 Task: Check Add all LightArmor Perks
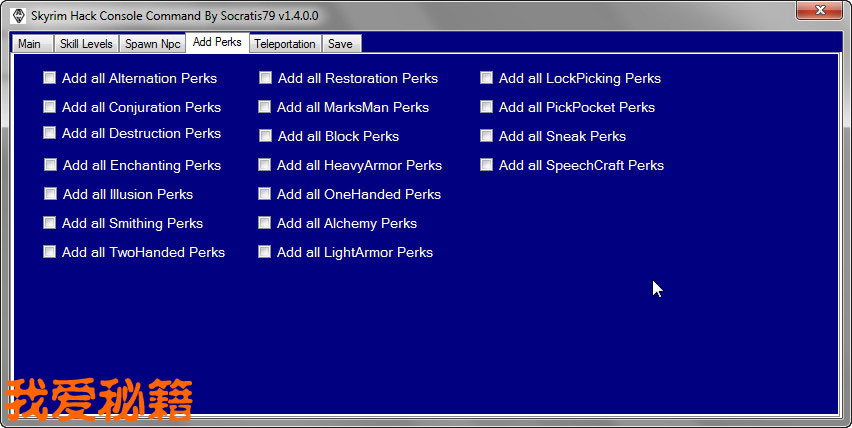click(265, 252)
